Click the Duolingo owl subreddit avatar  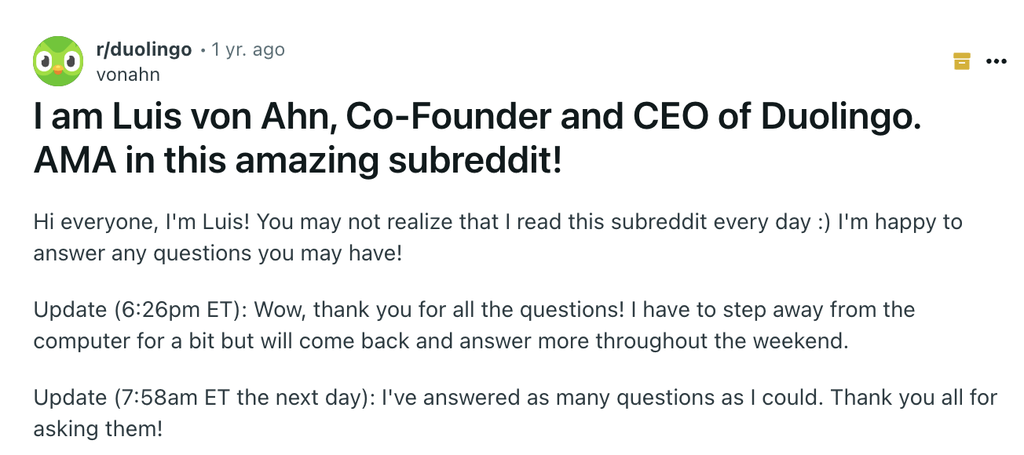point(58,60)
